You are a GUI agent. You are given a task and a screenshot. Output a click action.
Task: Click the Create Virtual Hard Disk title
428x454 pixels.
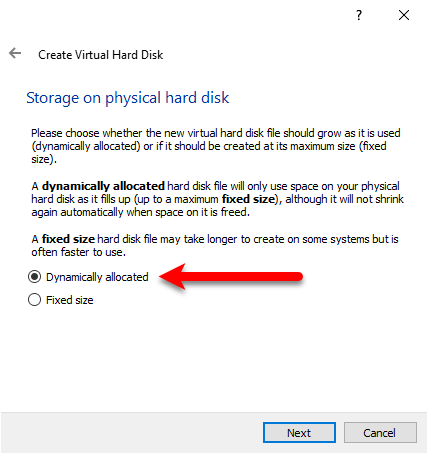[101, 55]
